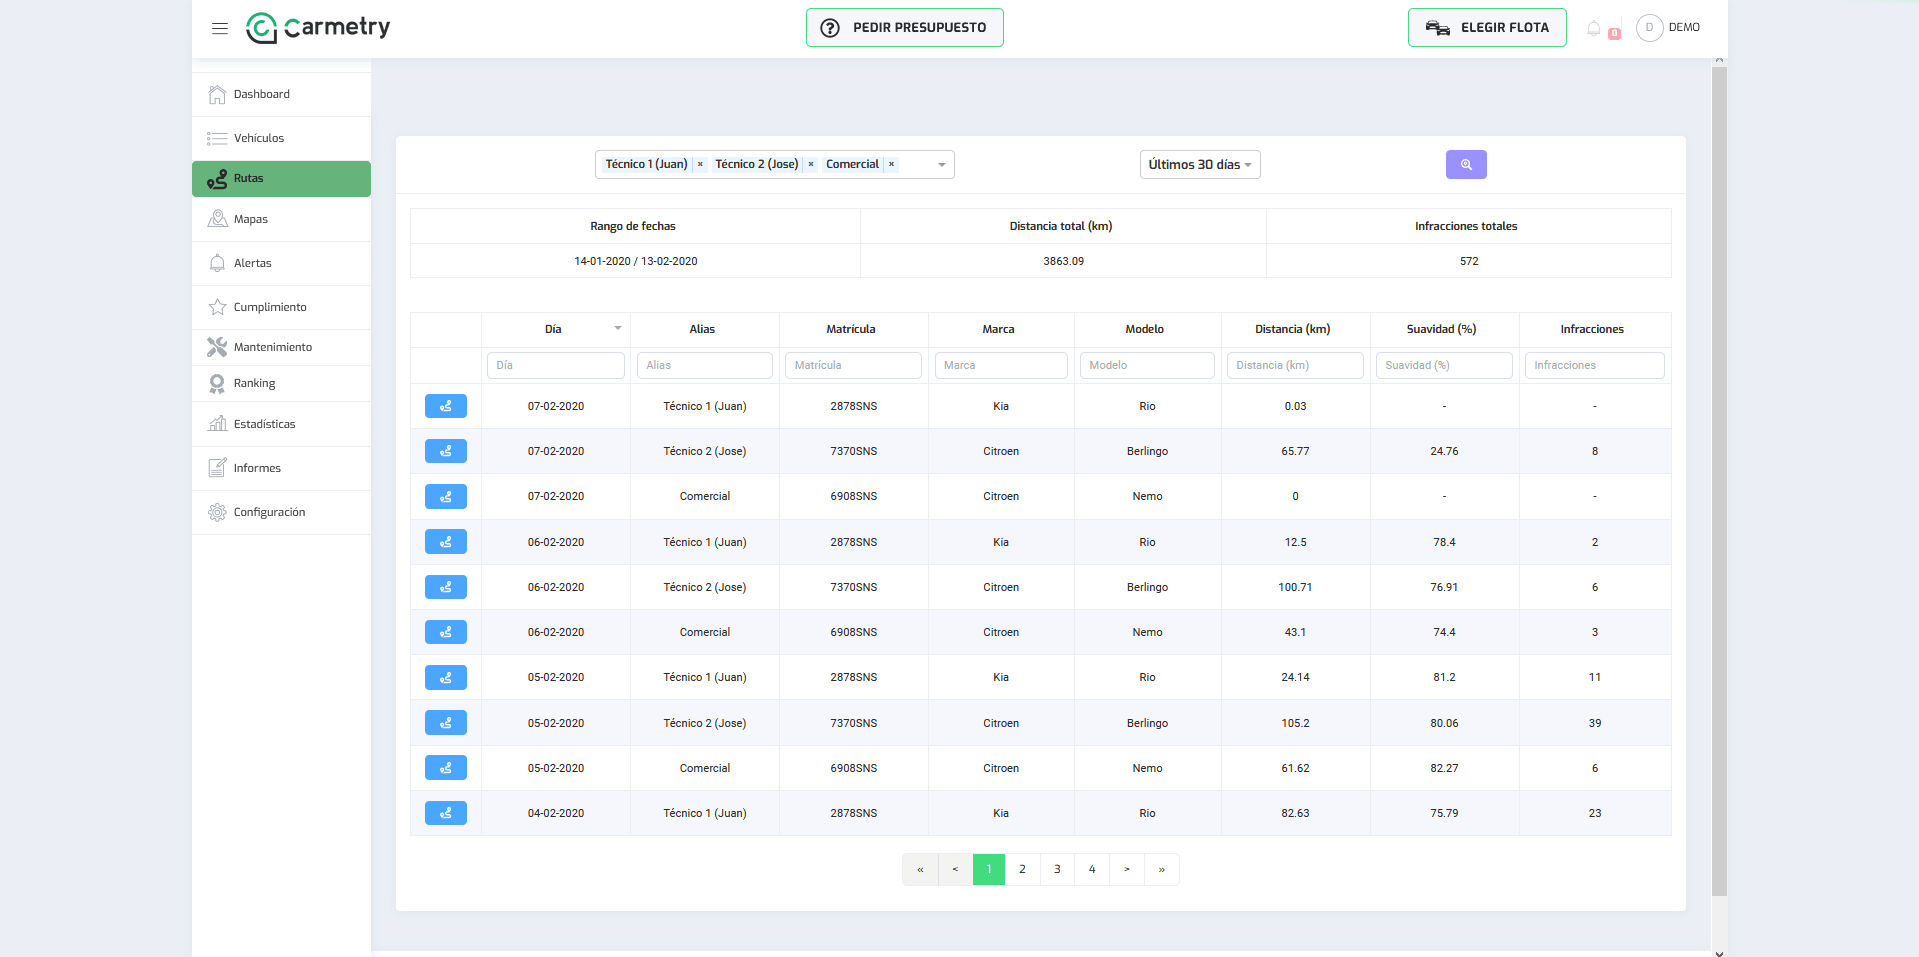This screenshot has height=957, width=1919.
Task: Remove the Técnico 2 (Jose) filter tag
Action: click(x=811, y=164)
